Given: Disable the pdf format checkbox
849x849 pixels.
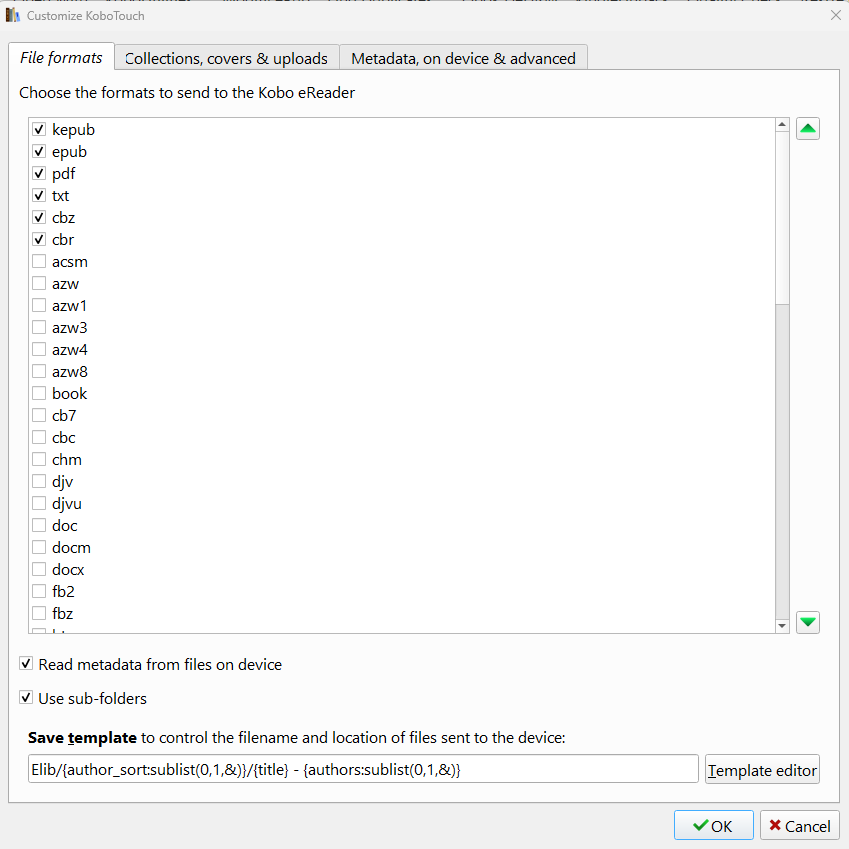Looking at the screenshot, I should tap(39, 173).
